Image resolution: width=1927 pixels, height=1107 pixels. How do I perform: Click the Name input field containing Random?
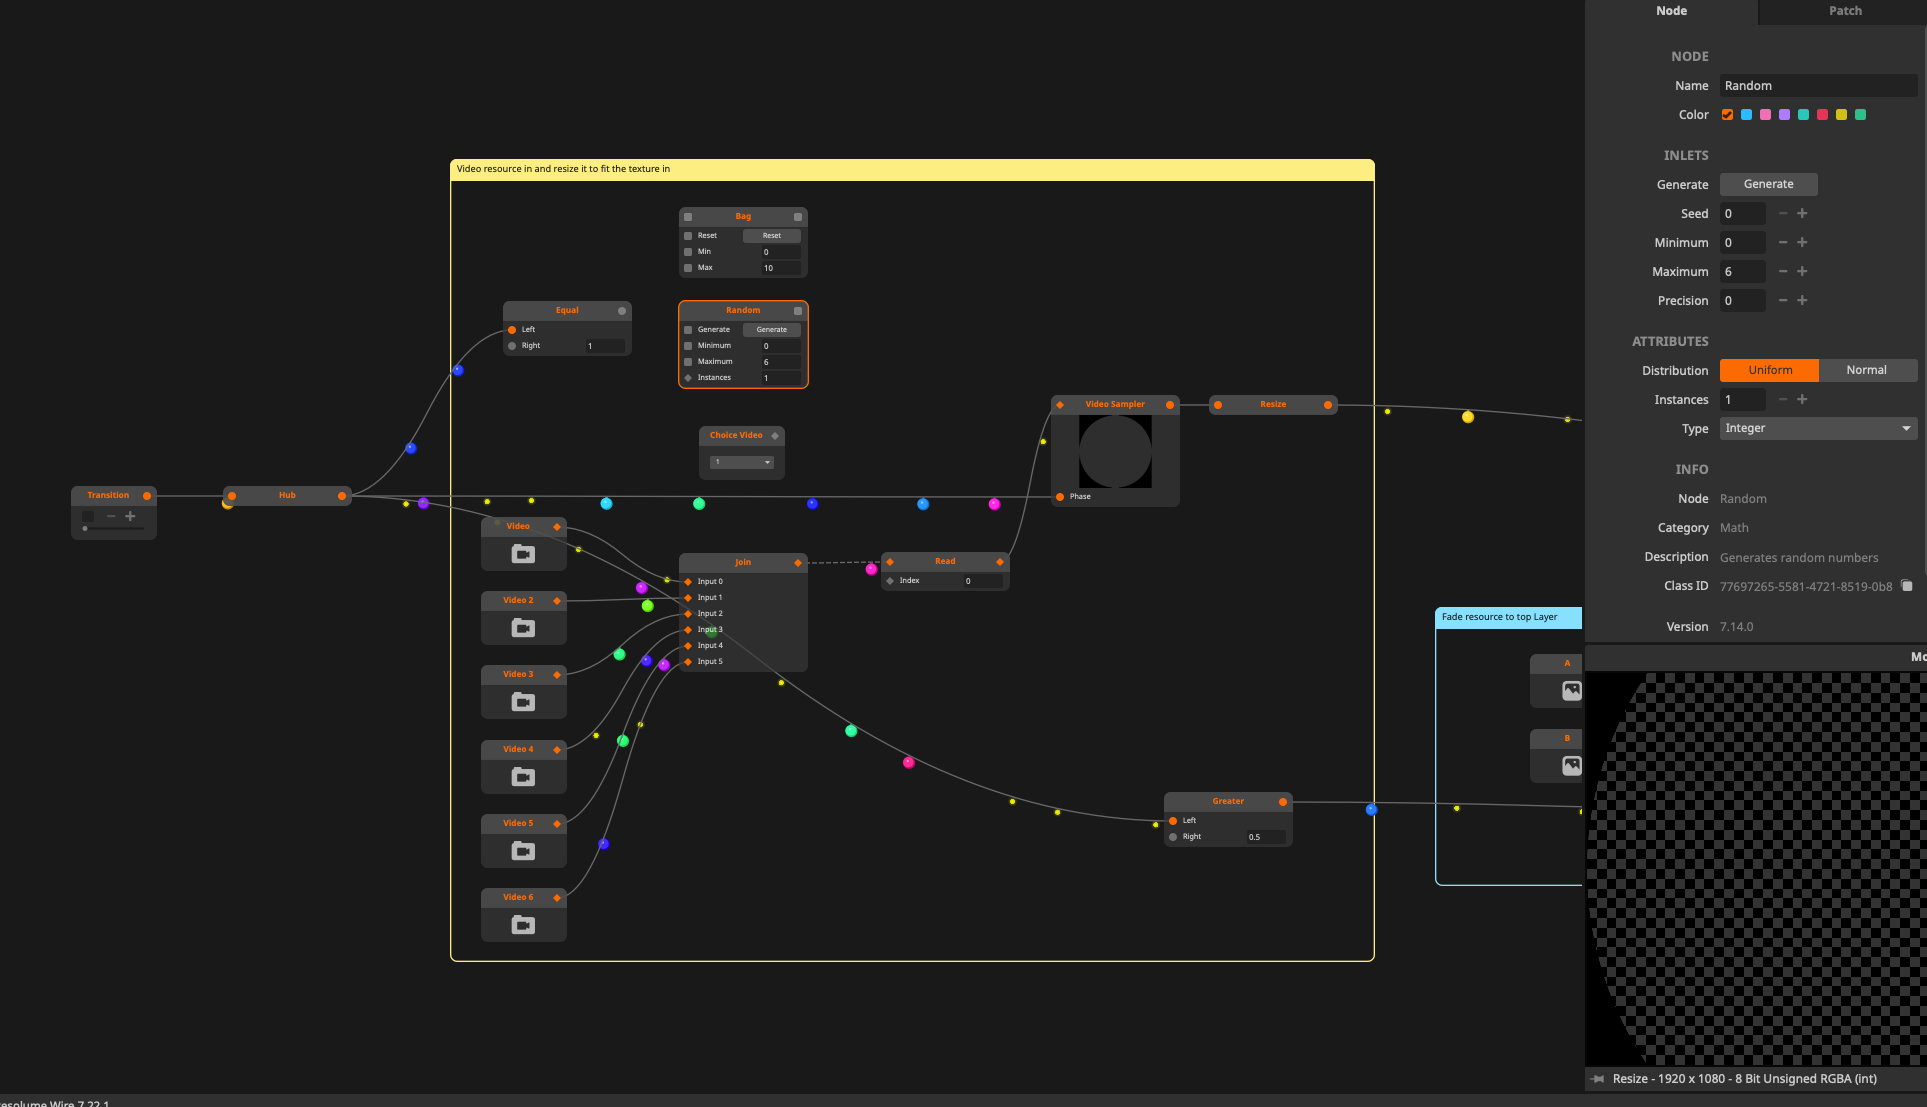1817,86
